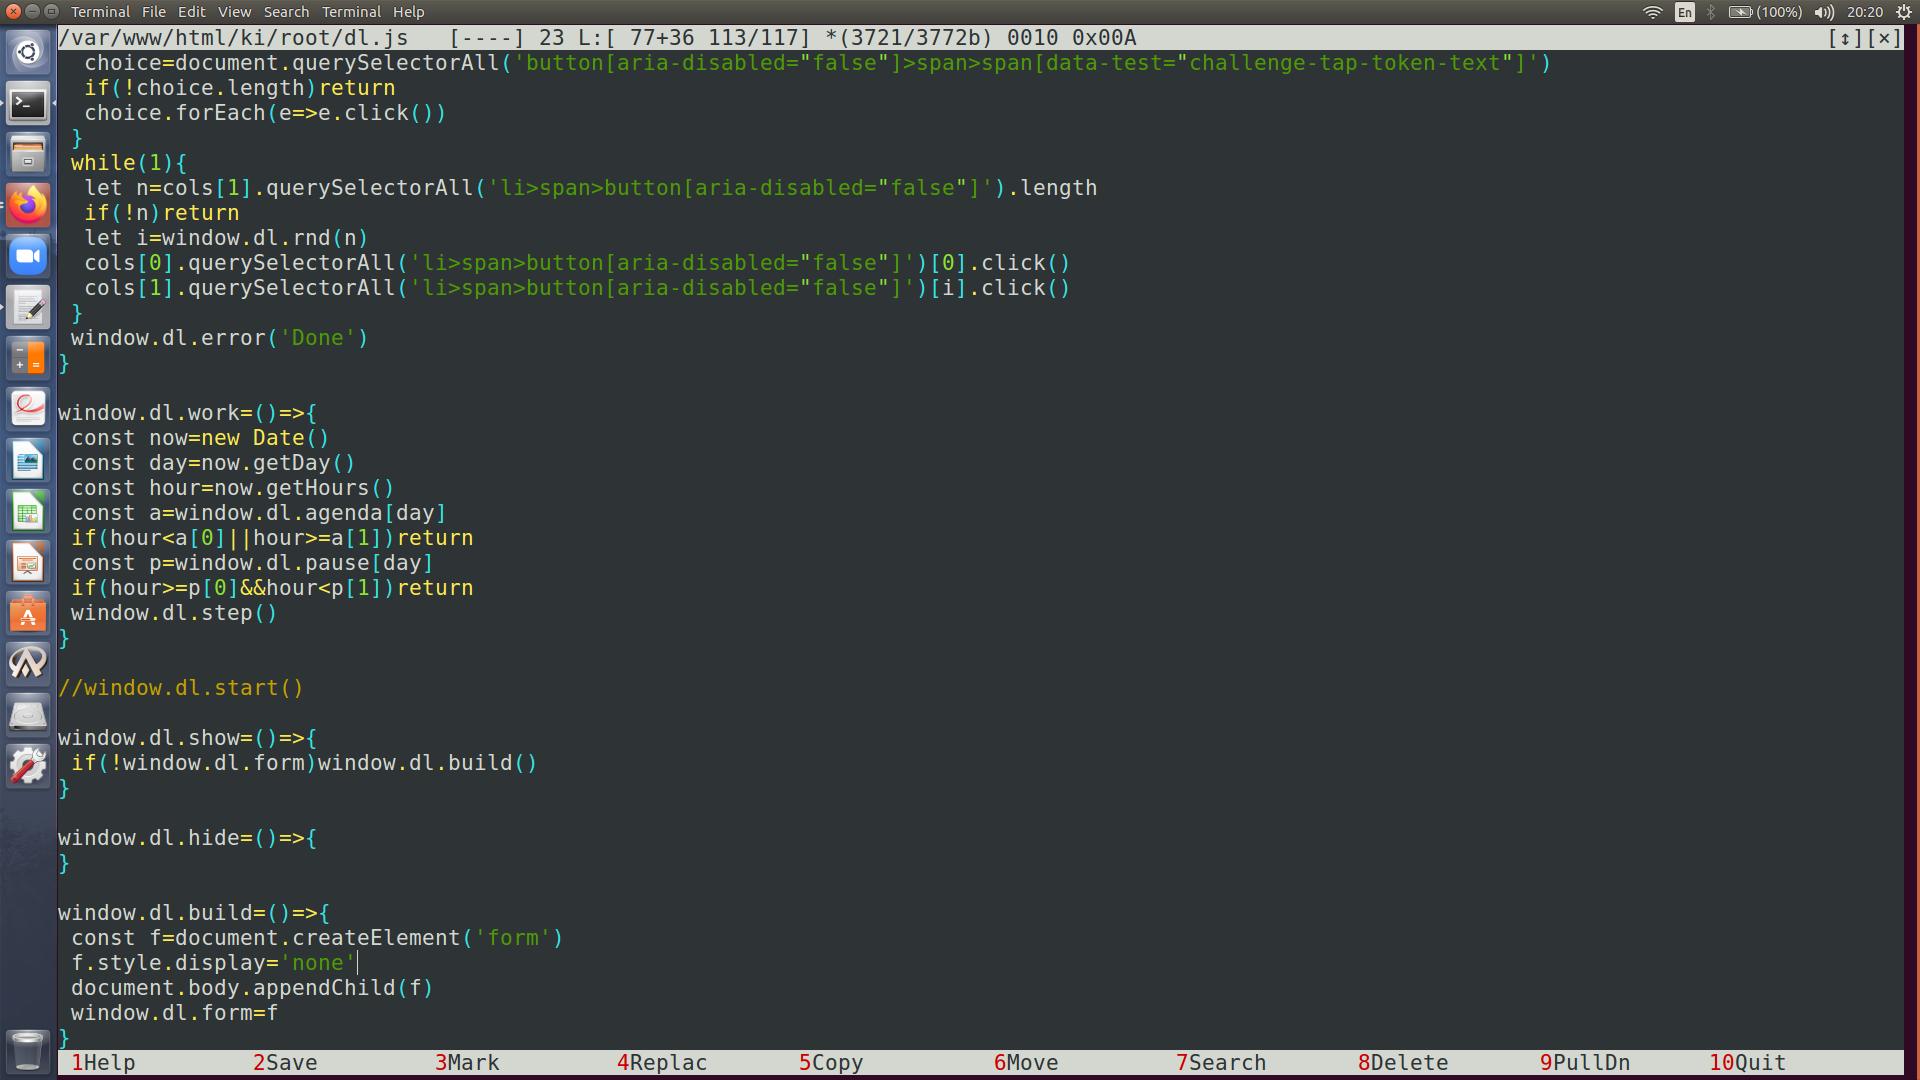Viewport: 1920px width, 1080px height.
Task: Click the 2Save function key button
Action: point(285,1062)
